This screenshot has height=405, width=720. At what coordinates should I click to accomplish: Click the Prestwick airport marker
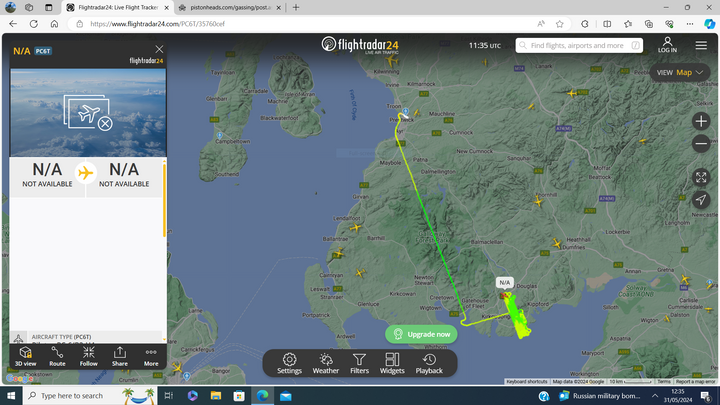405,112
